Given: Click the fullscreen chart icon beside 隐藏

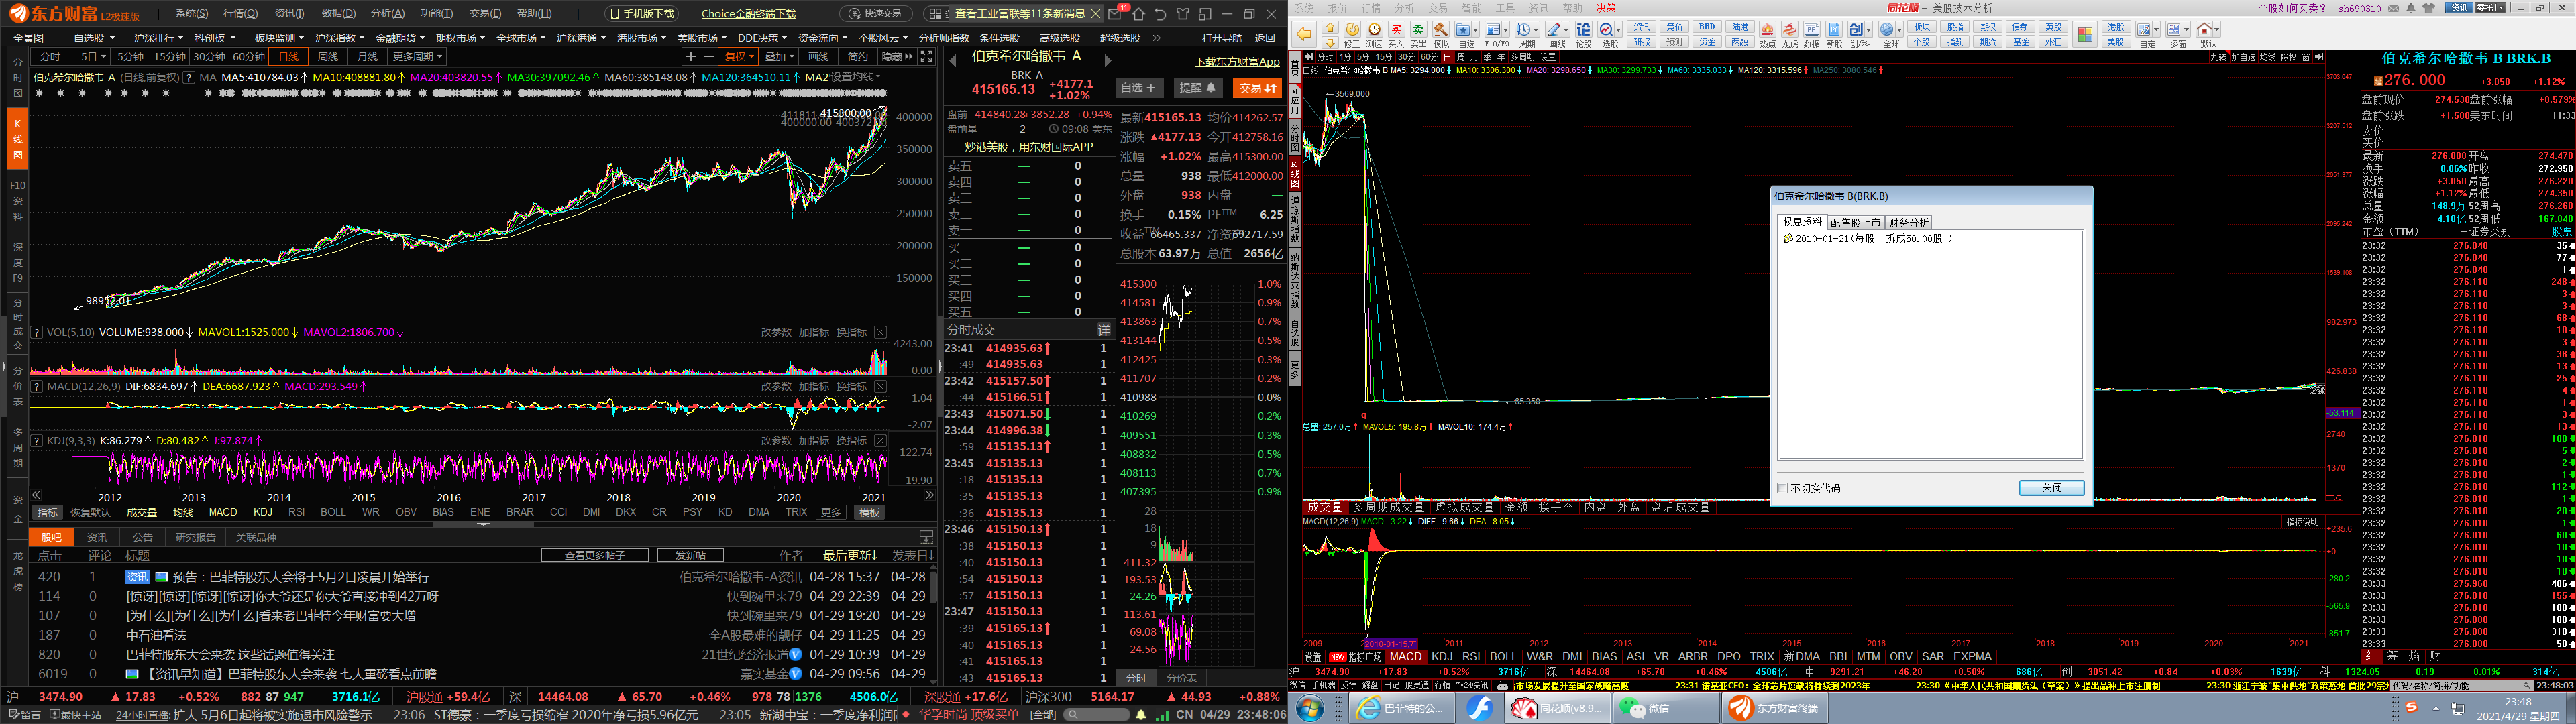Looking at the screenshot, I should click(926, 57).
